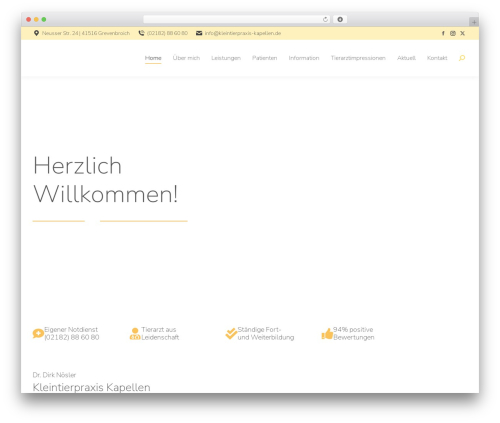Click the browser address bar field
Viewport: 500px width, 423px height.
[x=237, y=19]
